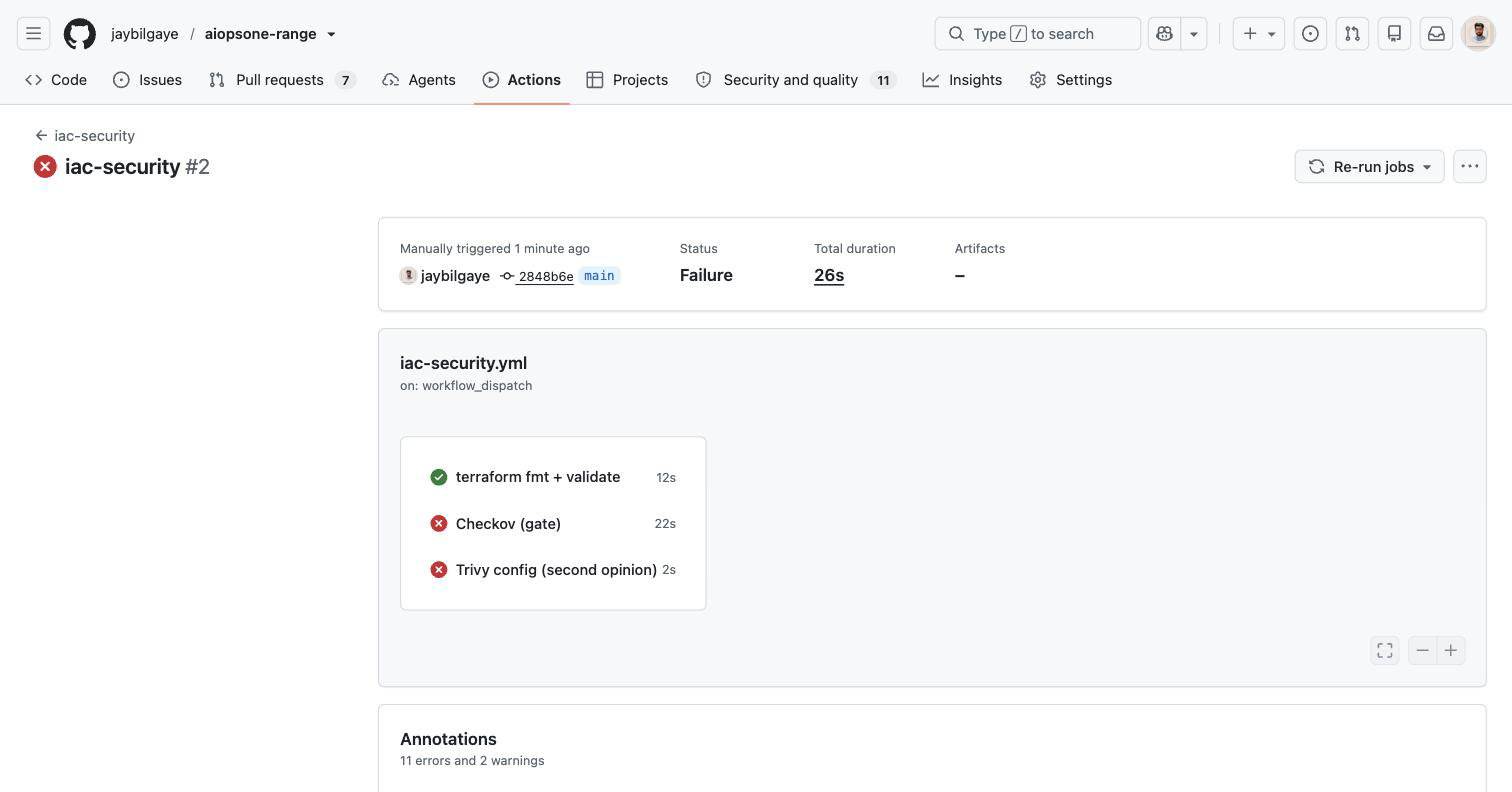Click the '11 errors and 2 warnings' text
Image resolution: width=1512 pixels, height=792 pixels.
click(472, 760)
